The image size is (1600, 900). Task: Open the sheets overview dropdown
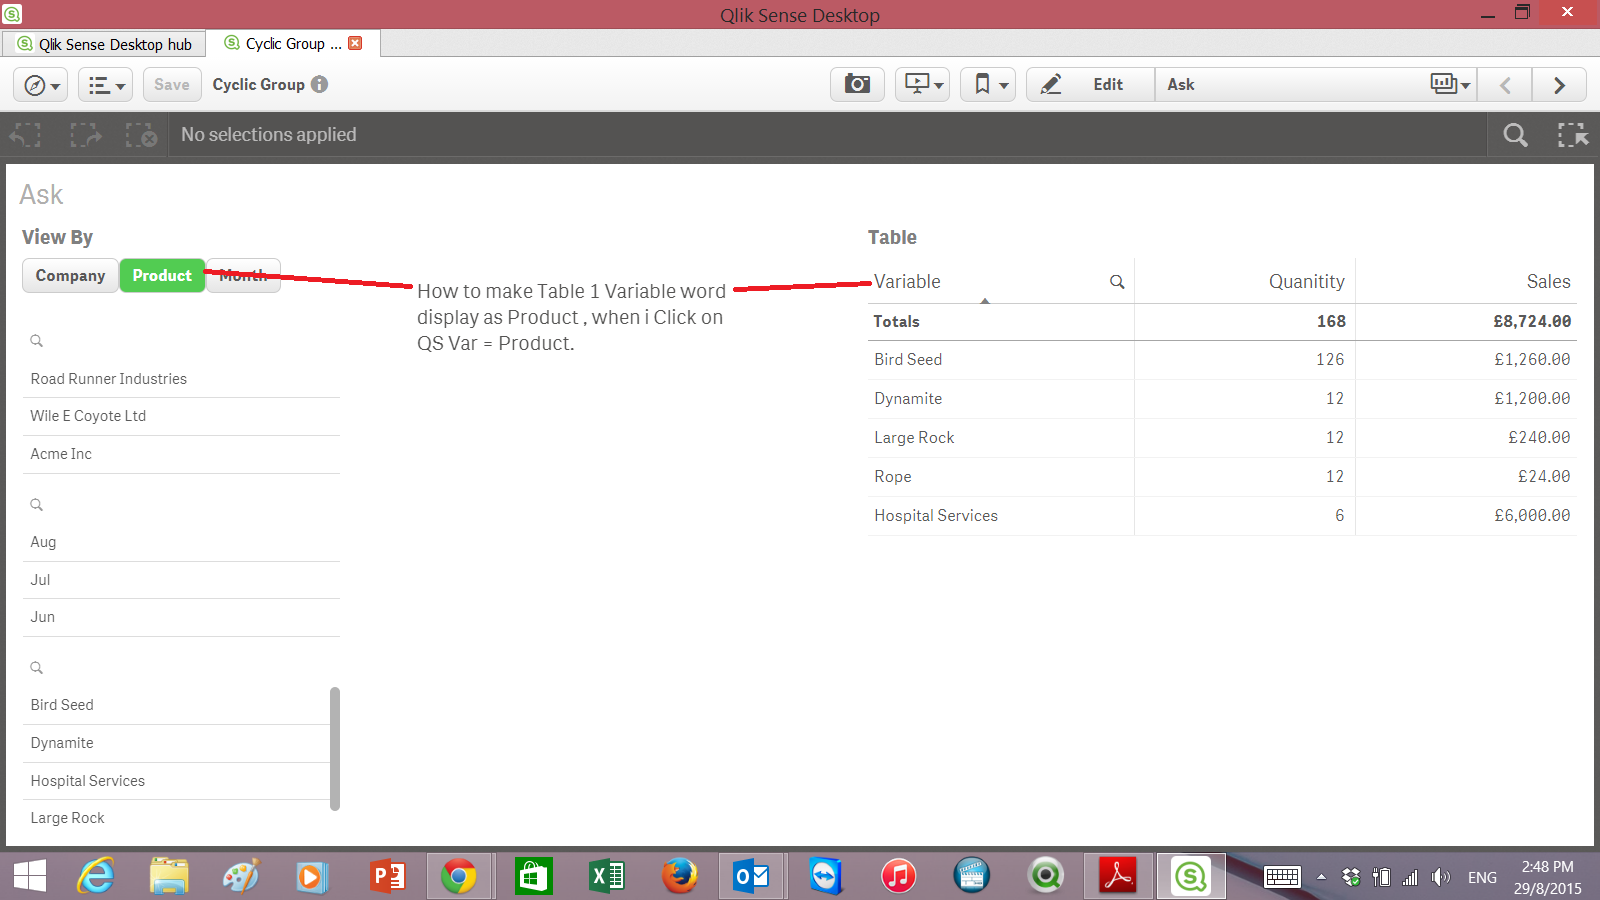(x=1450, y=85)
